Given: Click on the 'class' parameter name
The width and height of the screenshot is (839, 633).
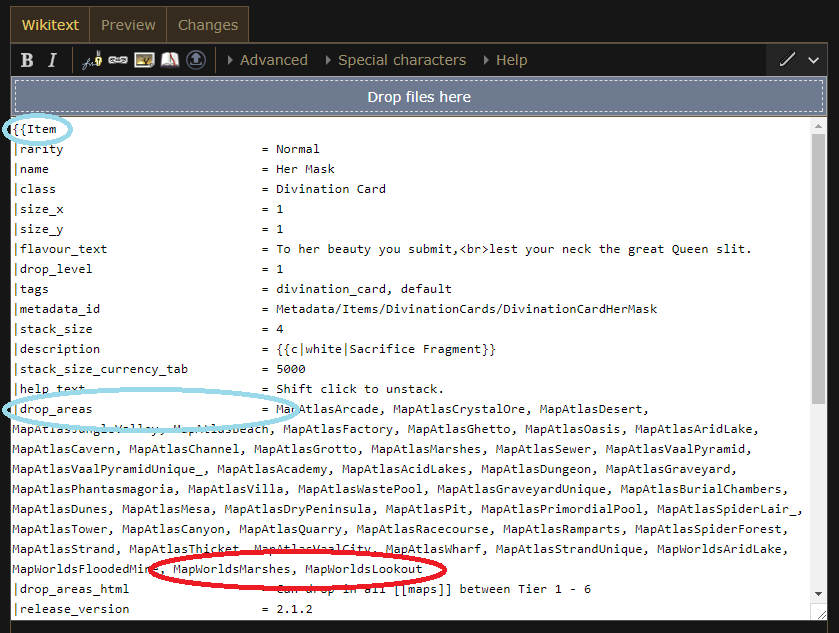Looking at the screenshot, I should tap(37, 189).
